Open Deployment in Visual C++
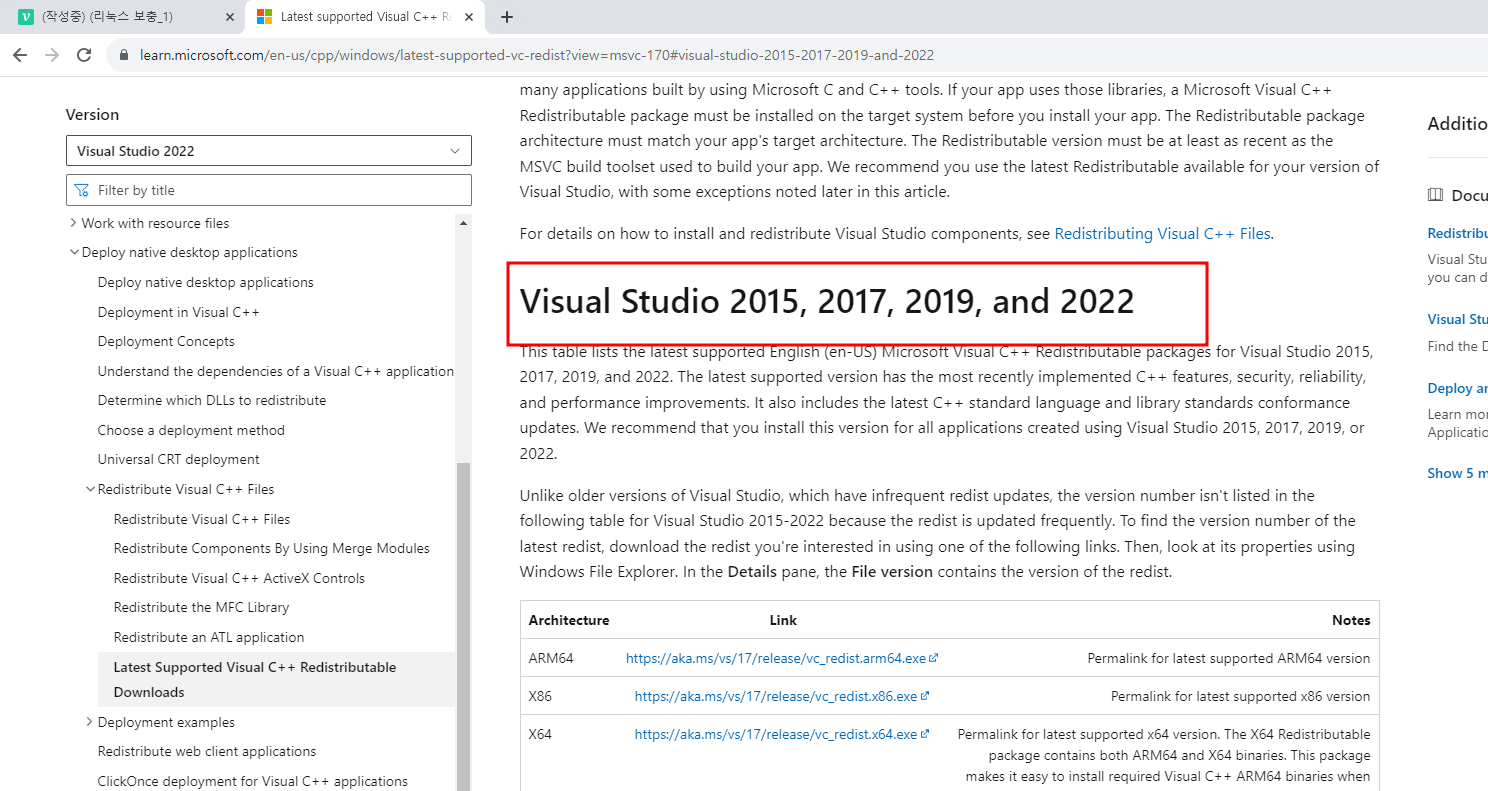Viewport: 1488px width, 791px height. 179,312
